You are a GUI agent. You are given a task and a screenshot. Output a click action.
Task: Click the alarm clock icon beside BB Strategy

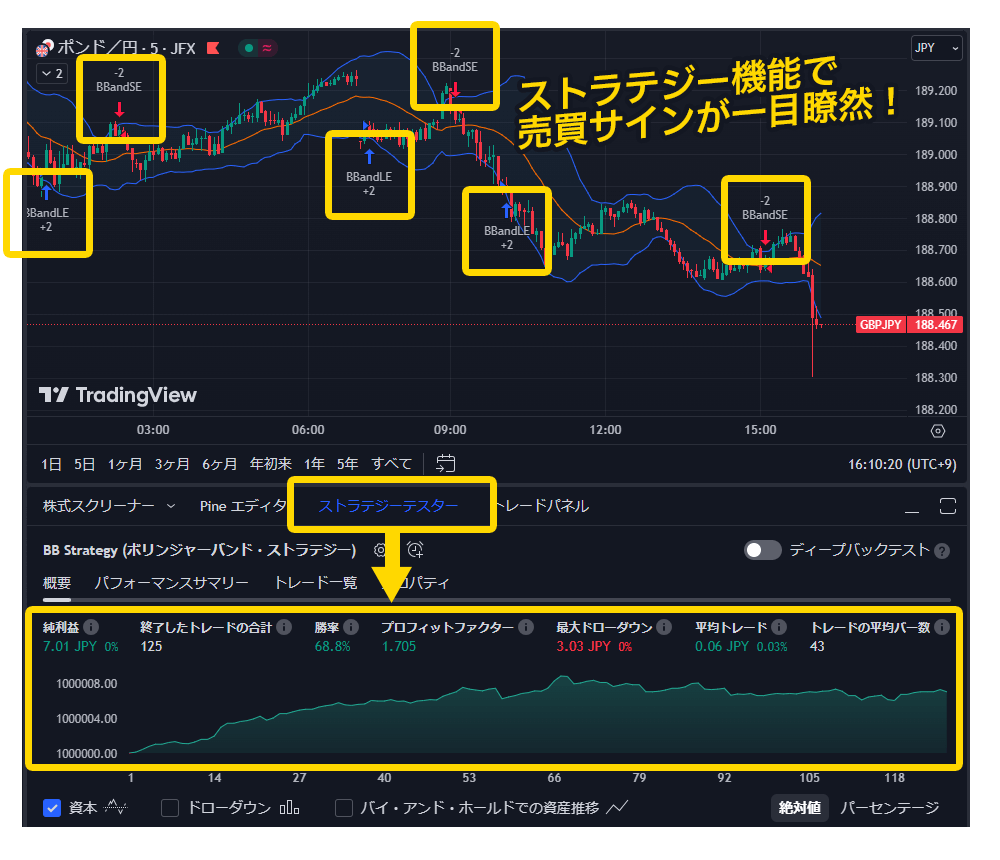tap(415, 550)
